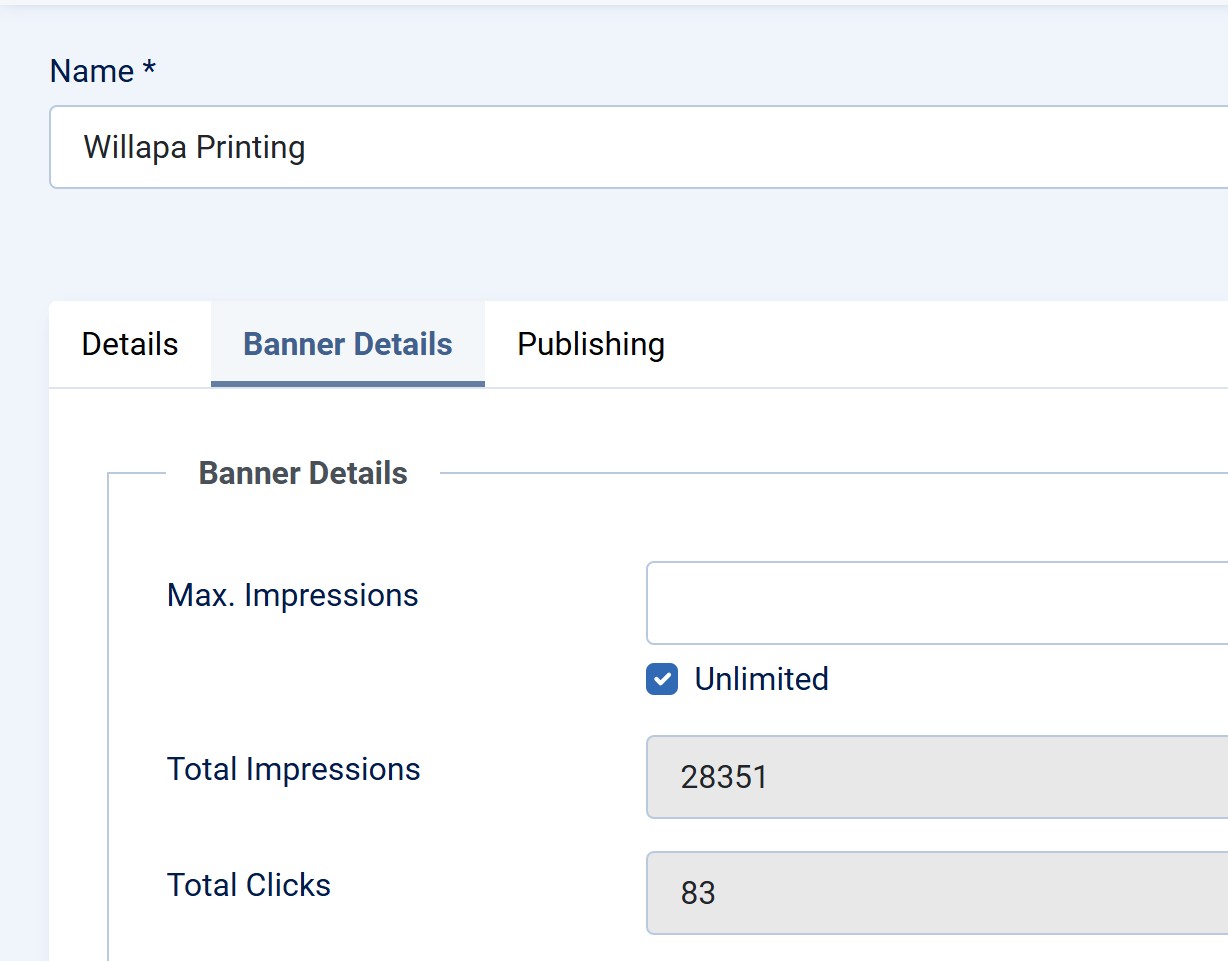
Task: Click the white checkmark in Unlimited box
Action: pos(662,679)
